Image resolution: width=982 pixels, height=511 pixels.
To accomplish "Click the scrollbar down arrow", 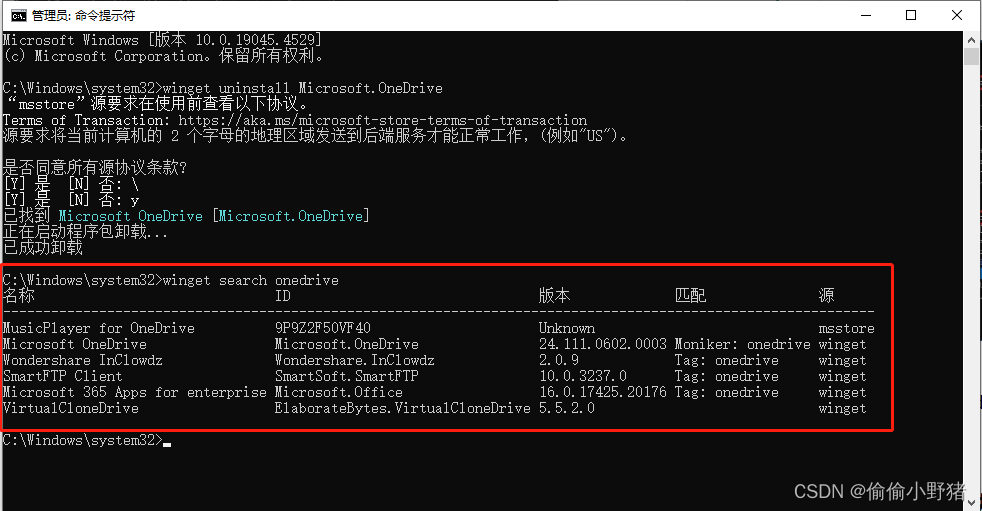I will (971, 502).
